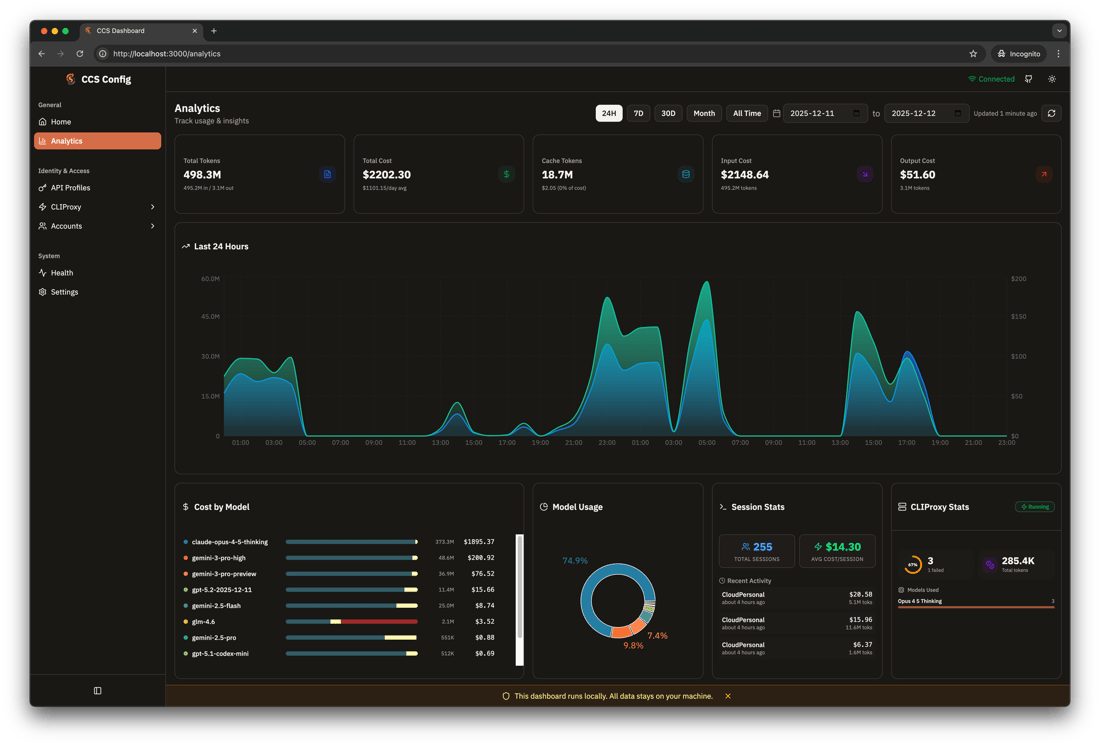Open the browser three-dot menu
Image resolution: width=1100 pixels, height=746 pixels.
point(1059,53)
